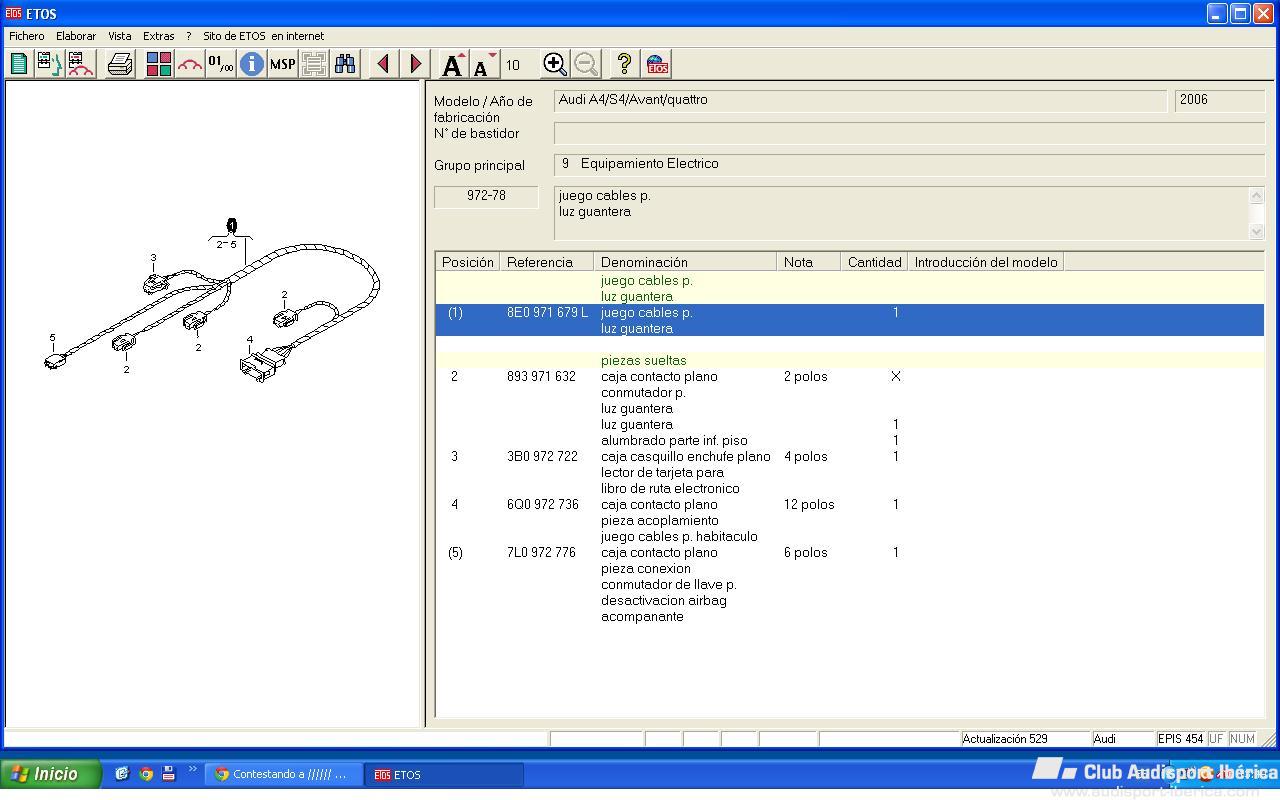Click the MSP toolbar button
The height and width of the screenshot is (800, 1280).
(282, 64)
